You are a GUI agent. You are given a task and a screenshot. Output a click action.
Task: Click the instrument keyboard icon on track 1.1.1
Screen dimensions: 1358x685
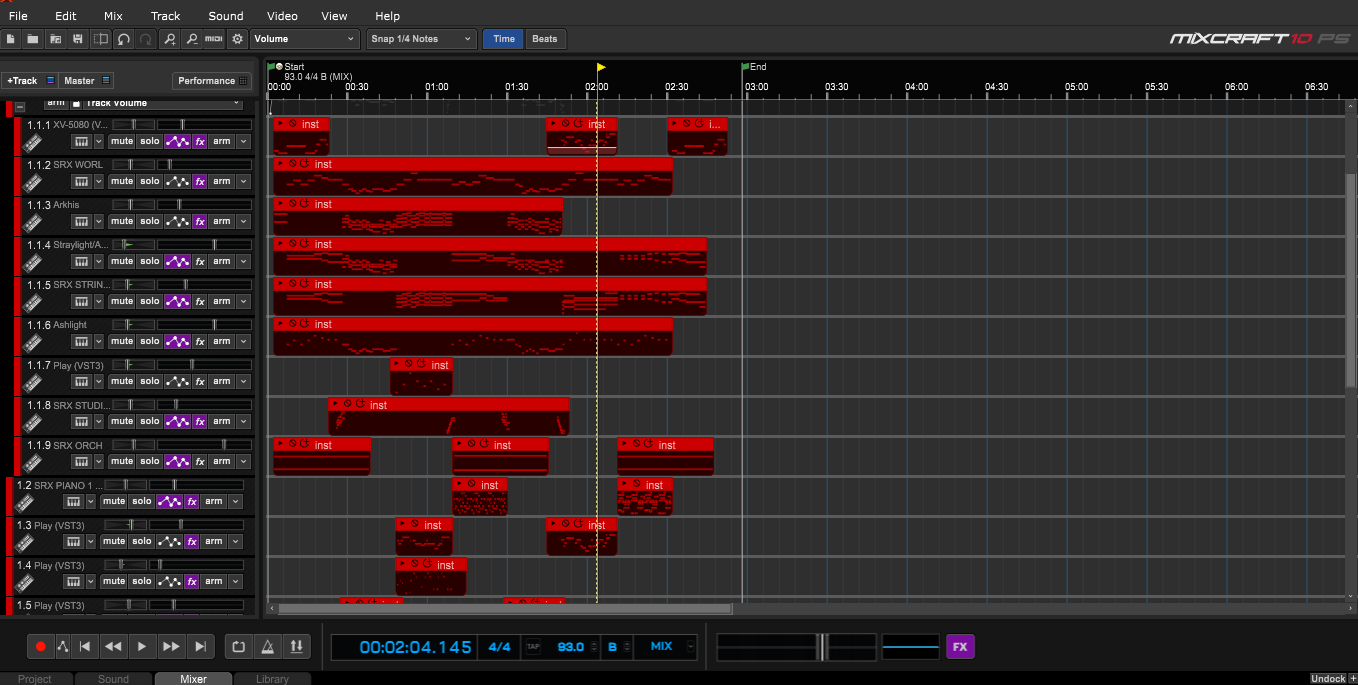pyautogui.click(x=81, y=141)
